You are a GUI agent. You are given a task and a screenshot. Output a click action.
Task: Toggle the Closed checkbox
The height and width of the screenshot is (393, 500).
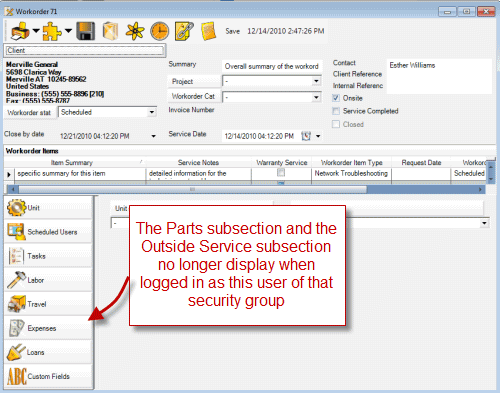pyautogui.click(x=336, y=124)
